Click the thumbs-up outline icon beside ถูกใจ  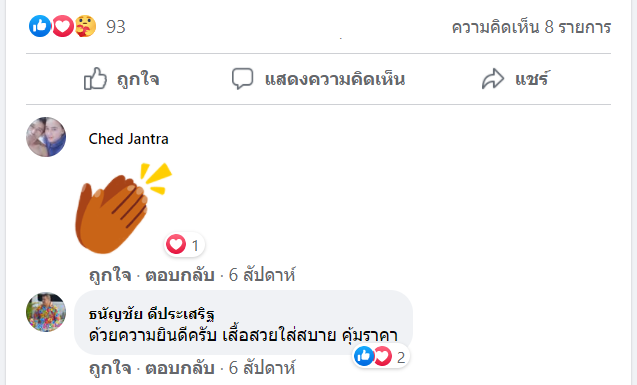95,78
